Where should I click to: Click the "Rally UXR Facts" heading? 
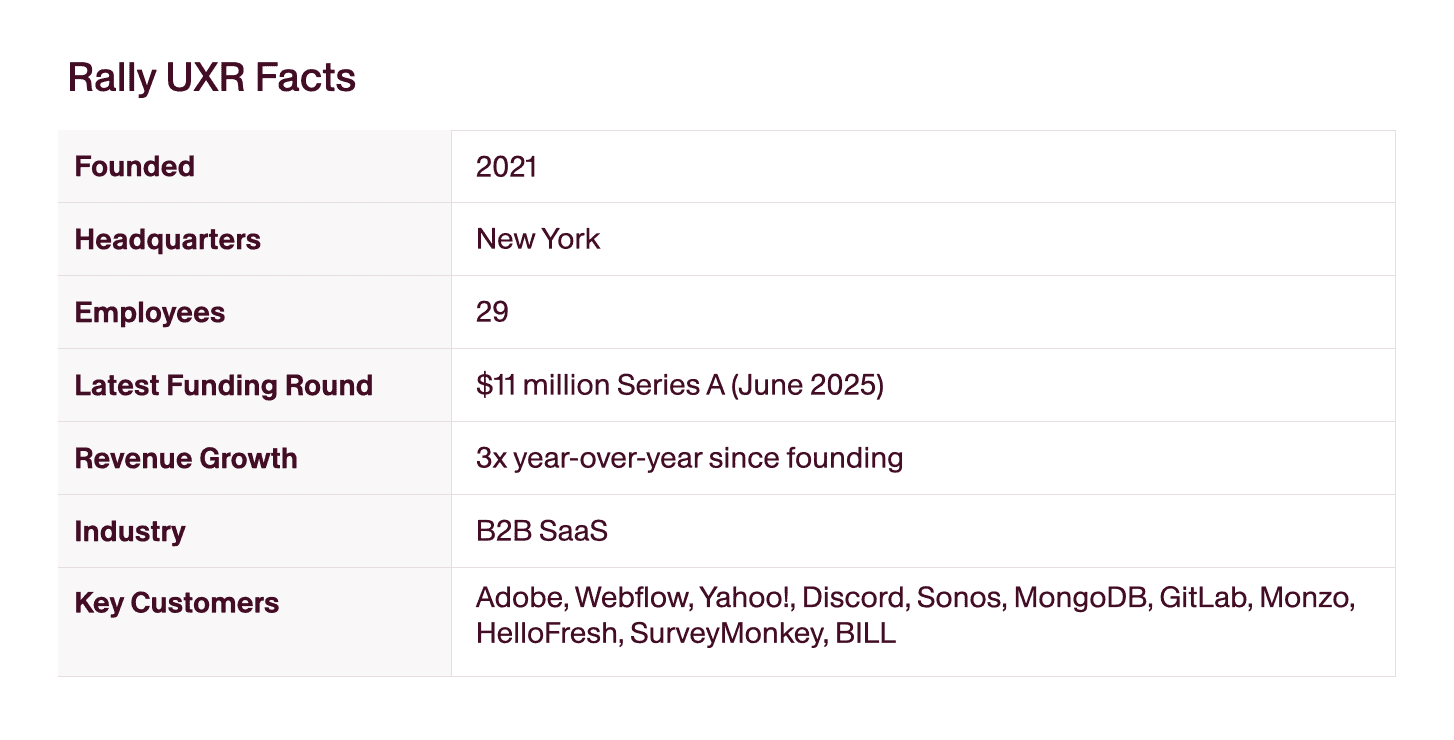211,78
